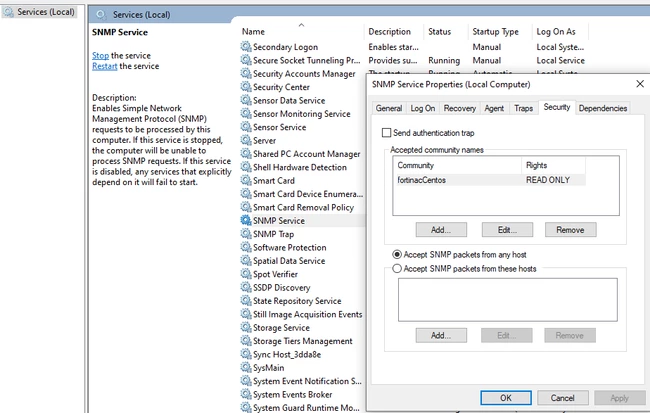The image size is (650, 413).
Task: Click the gear icon beside SysMain
Action: pos(246,367)
